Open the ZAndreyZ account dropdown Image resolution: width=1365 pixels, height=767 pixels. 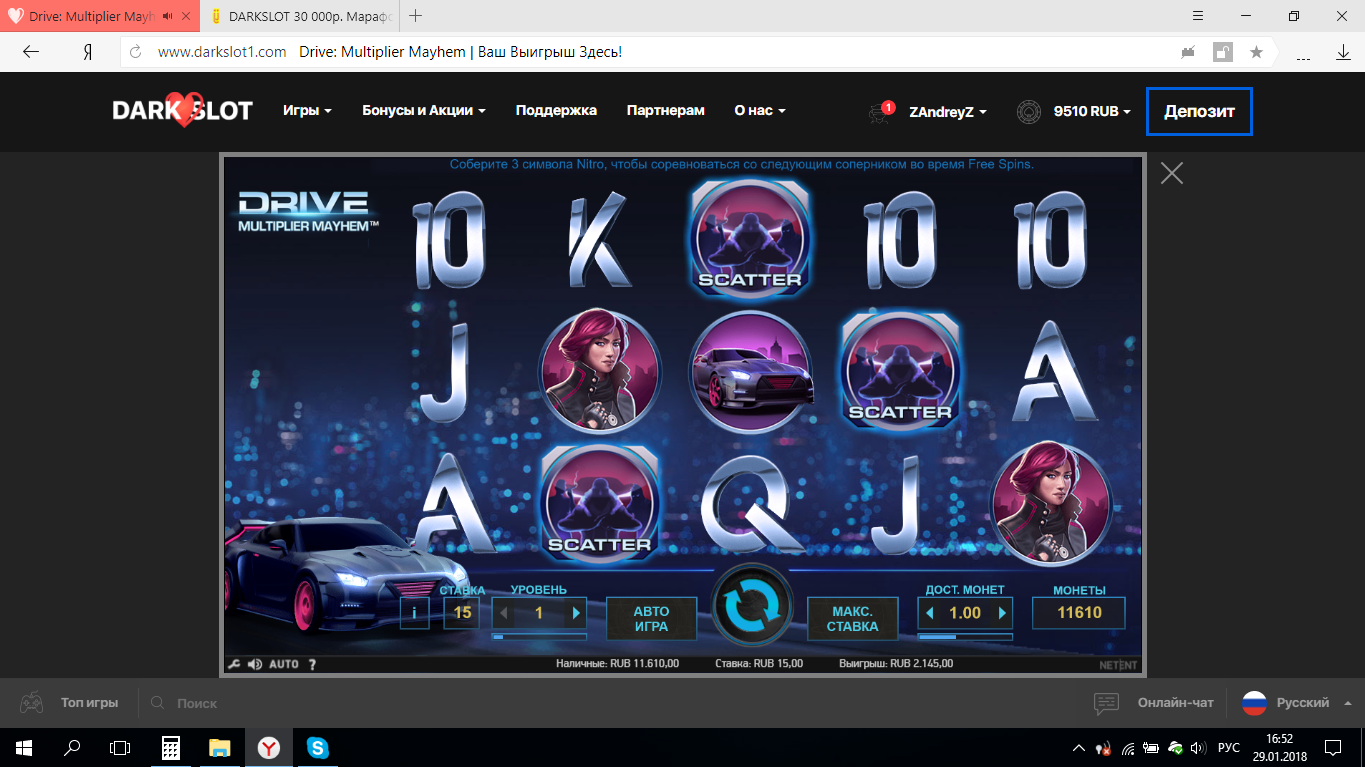point(948,112)
